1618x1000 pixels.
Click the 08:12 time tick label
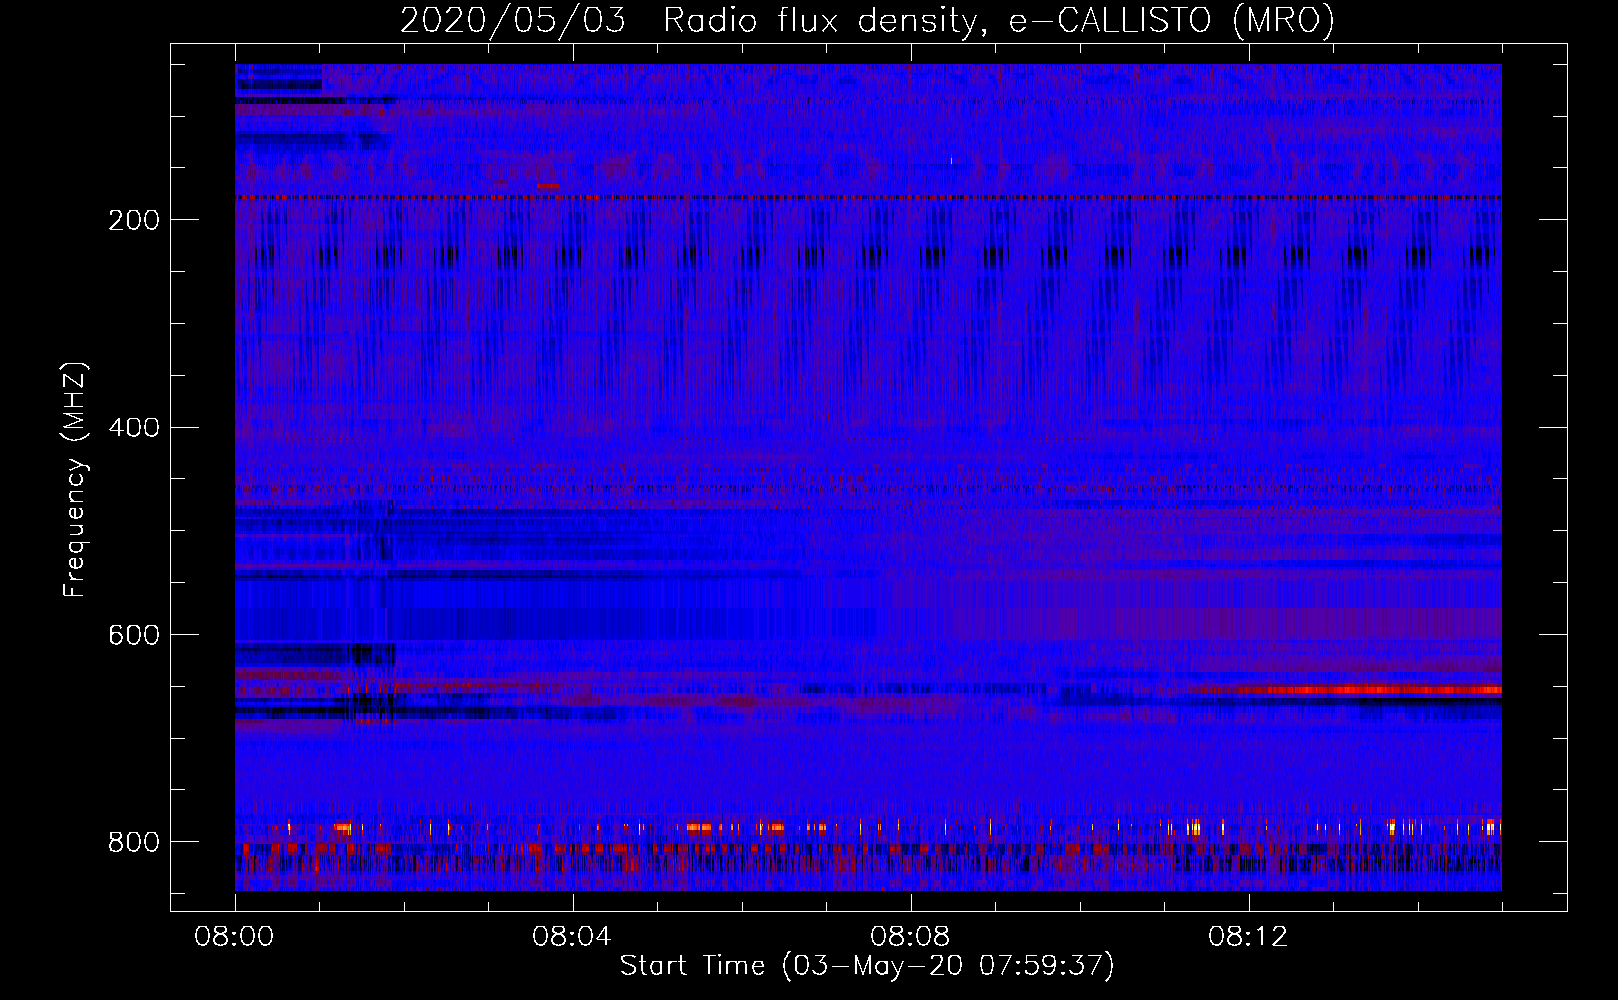coord(1248,937)
